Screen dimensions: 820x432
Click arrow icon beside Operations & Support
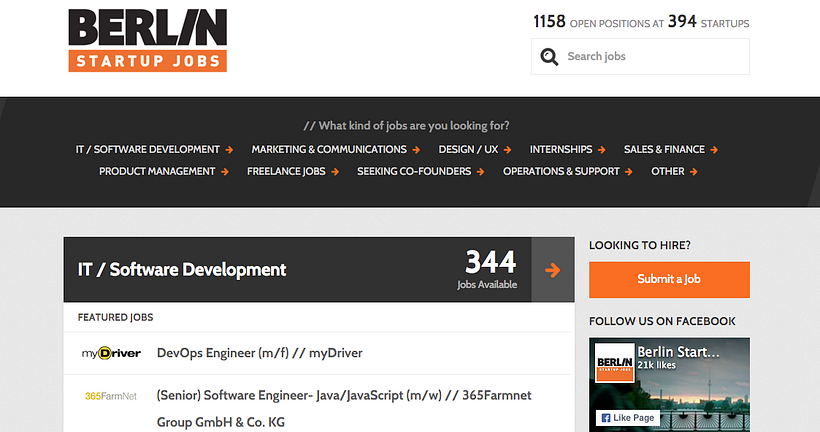[x=629, y=172]
